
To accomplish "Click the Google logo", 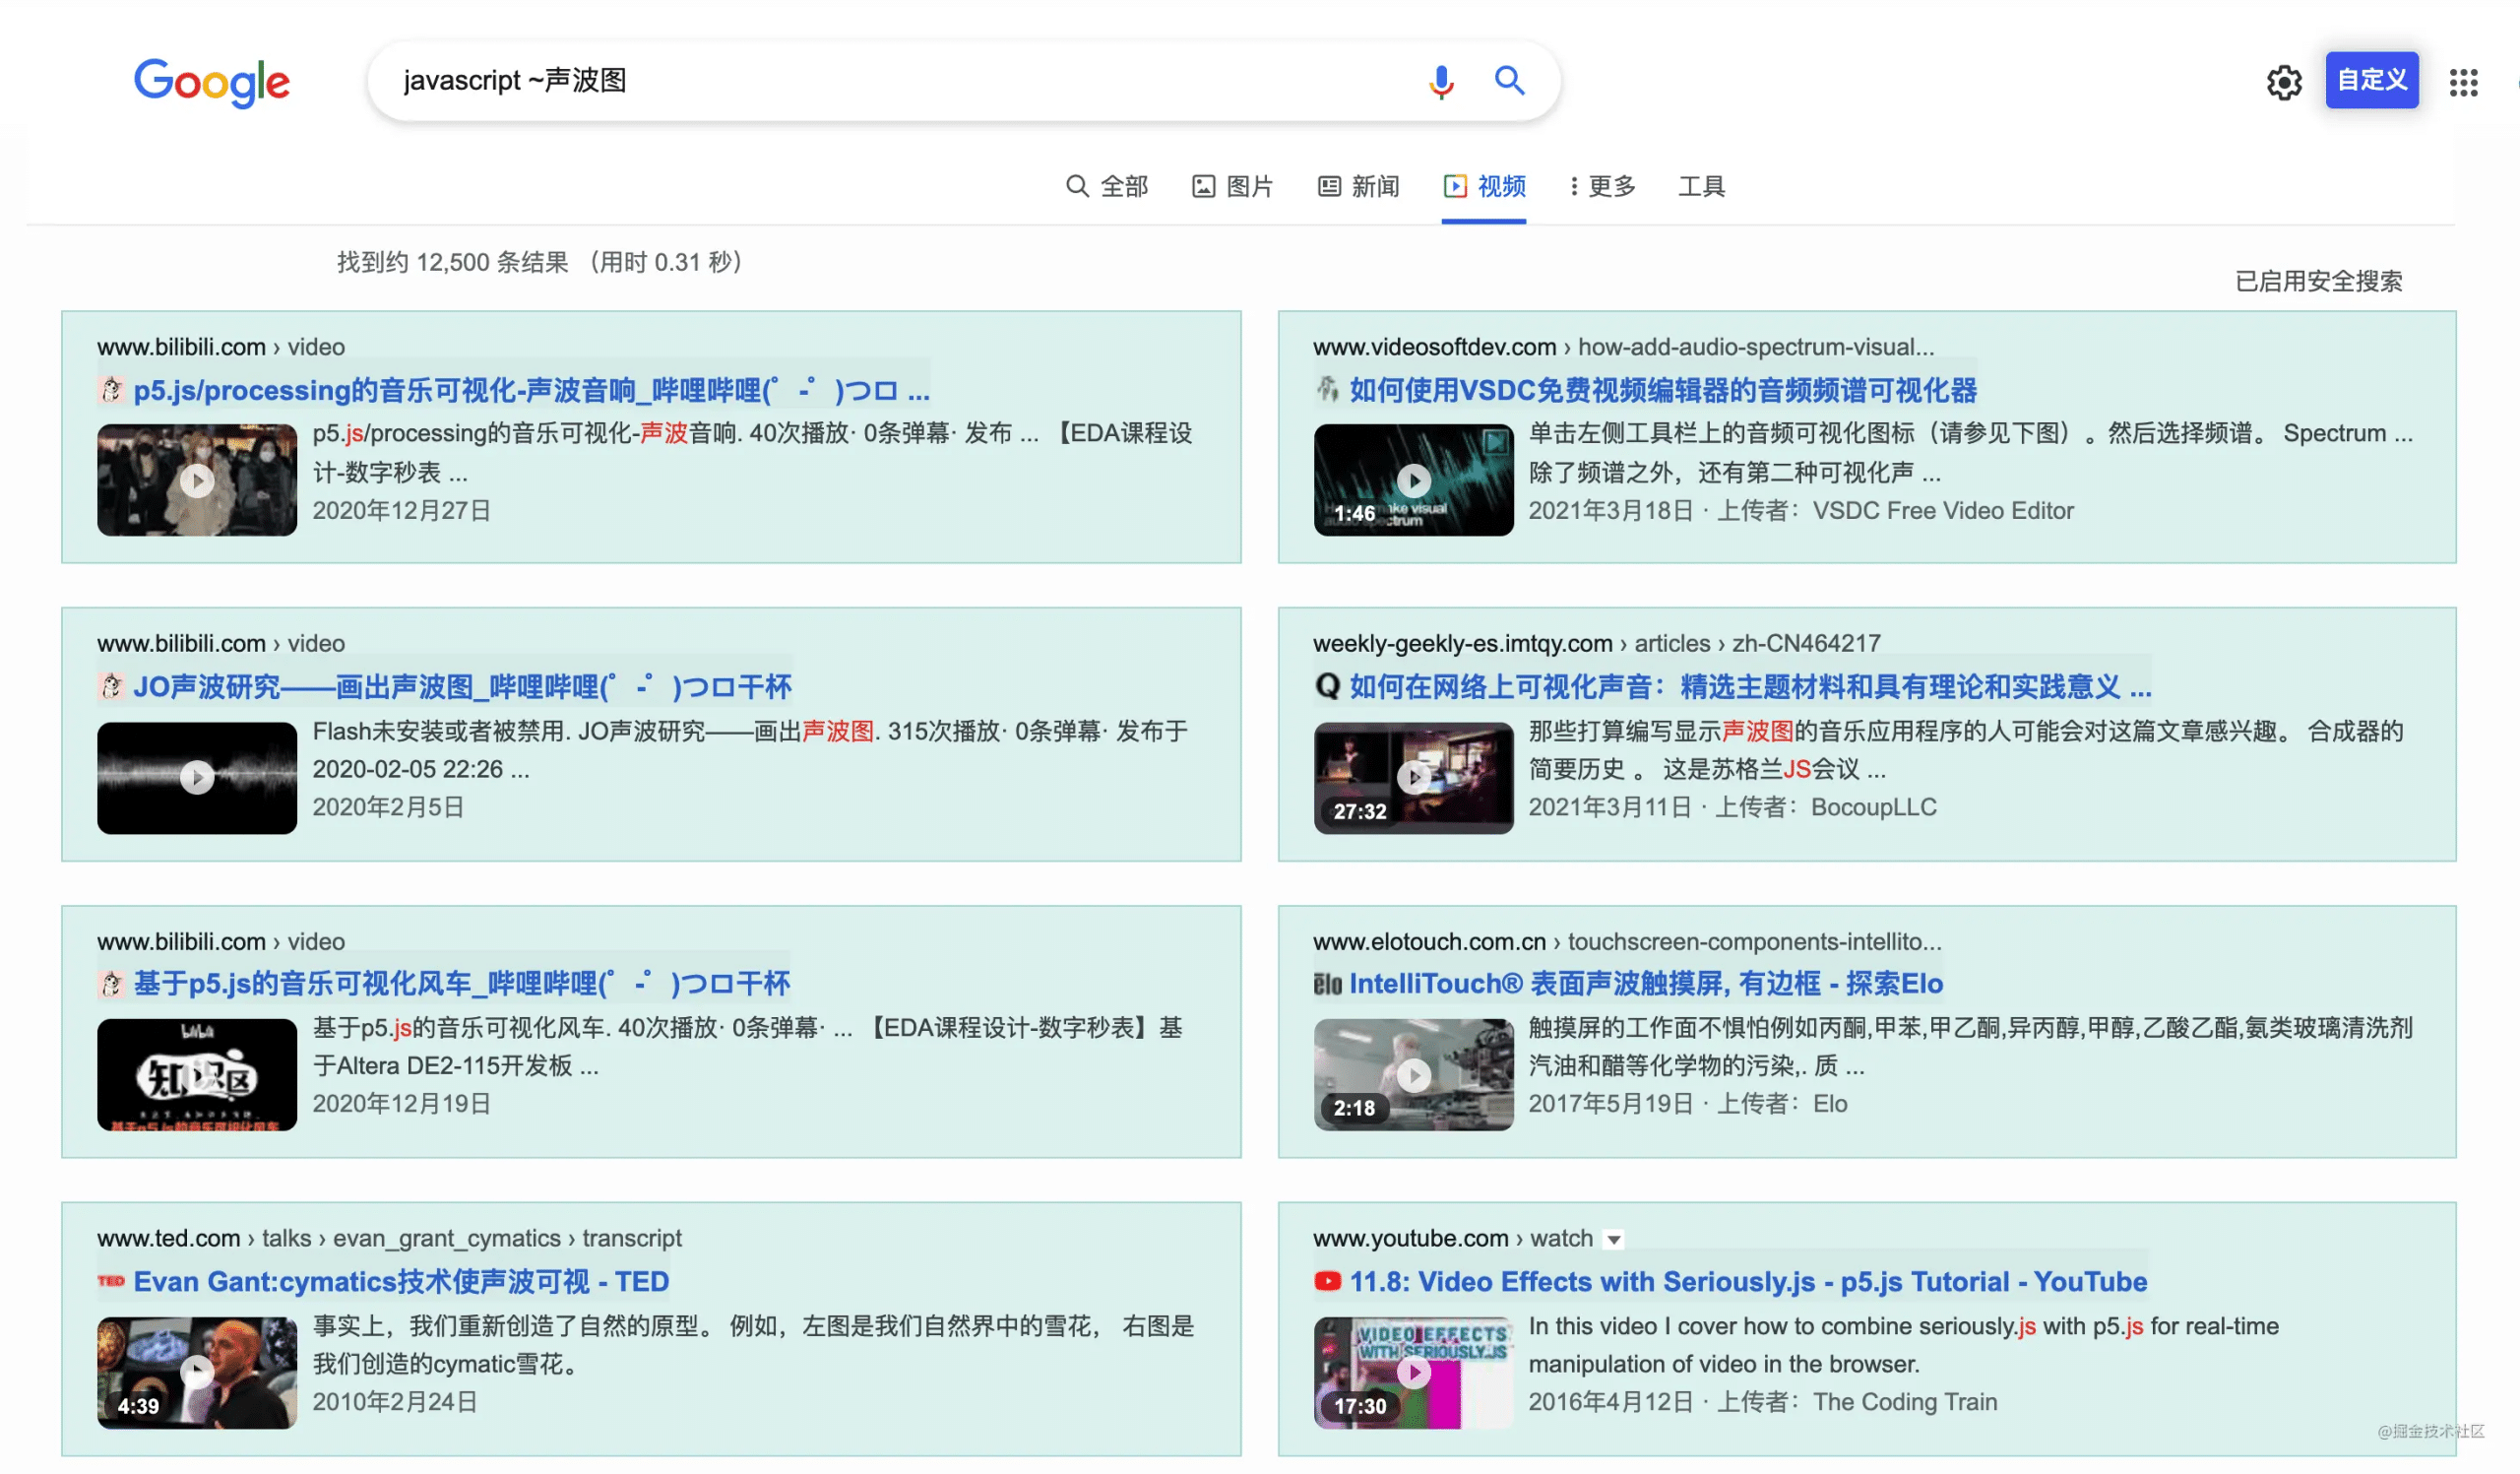I will coord(212,82).
